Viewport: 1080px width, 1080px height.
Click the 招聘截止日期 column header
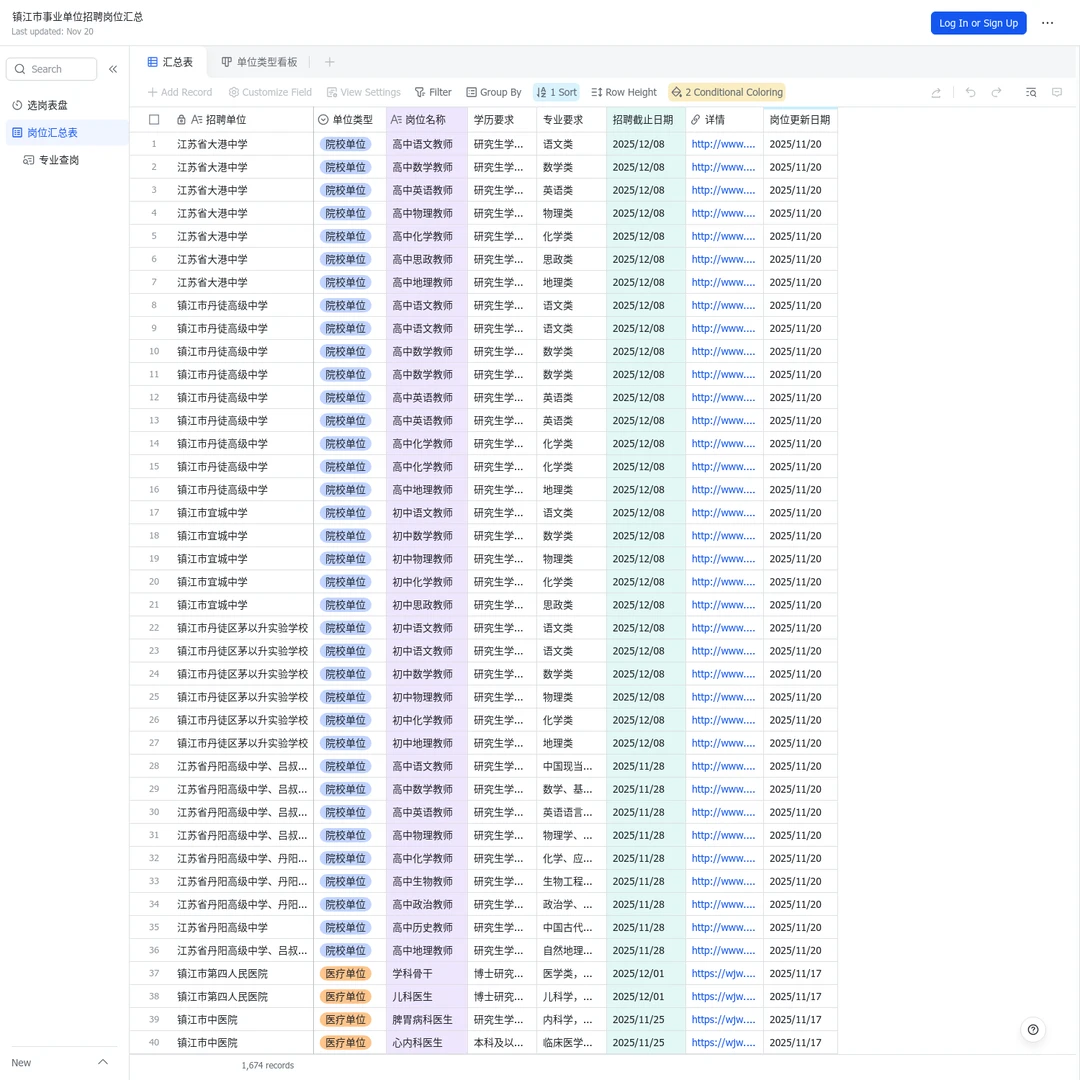click(646, 120)
